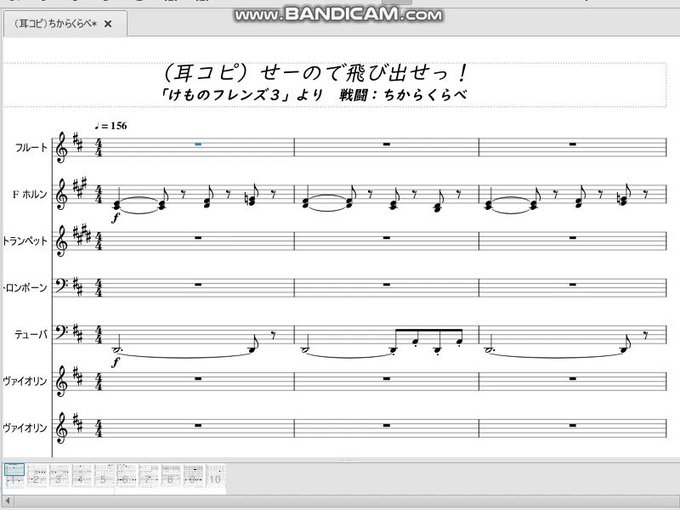680x510 pixels.
Task: Select the treble clef on the F horn staff
Action: pos(62,195)
